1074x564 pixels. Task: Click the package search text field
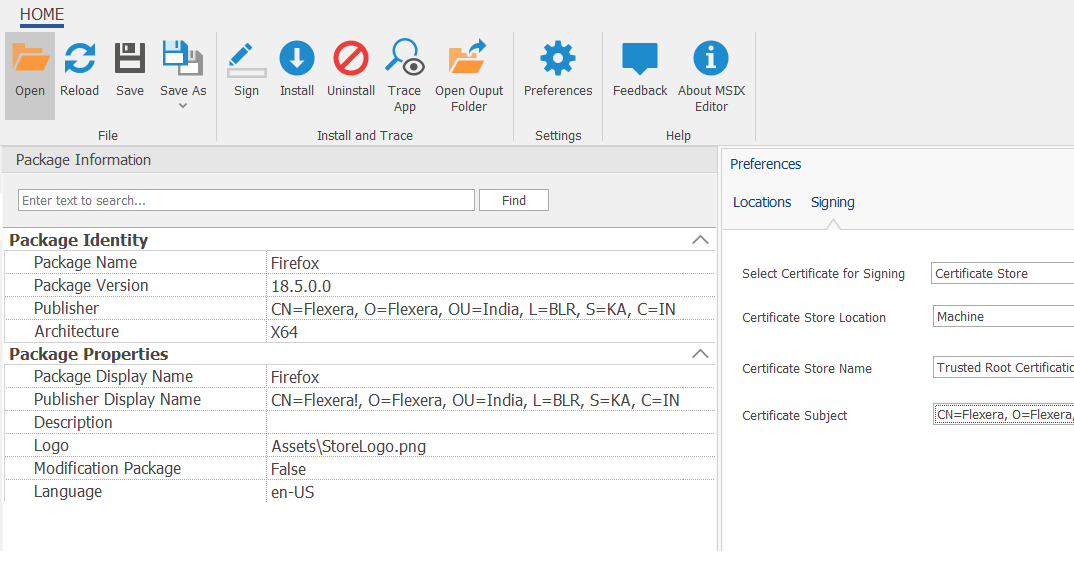click(246, 200)
